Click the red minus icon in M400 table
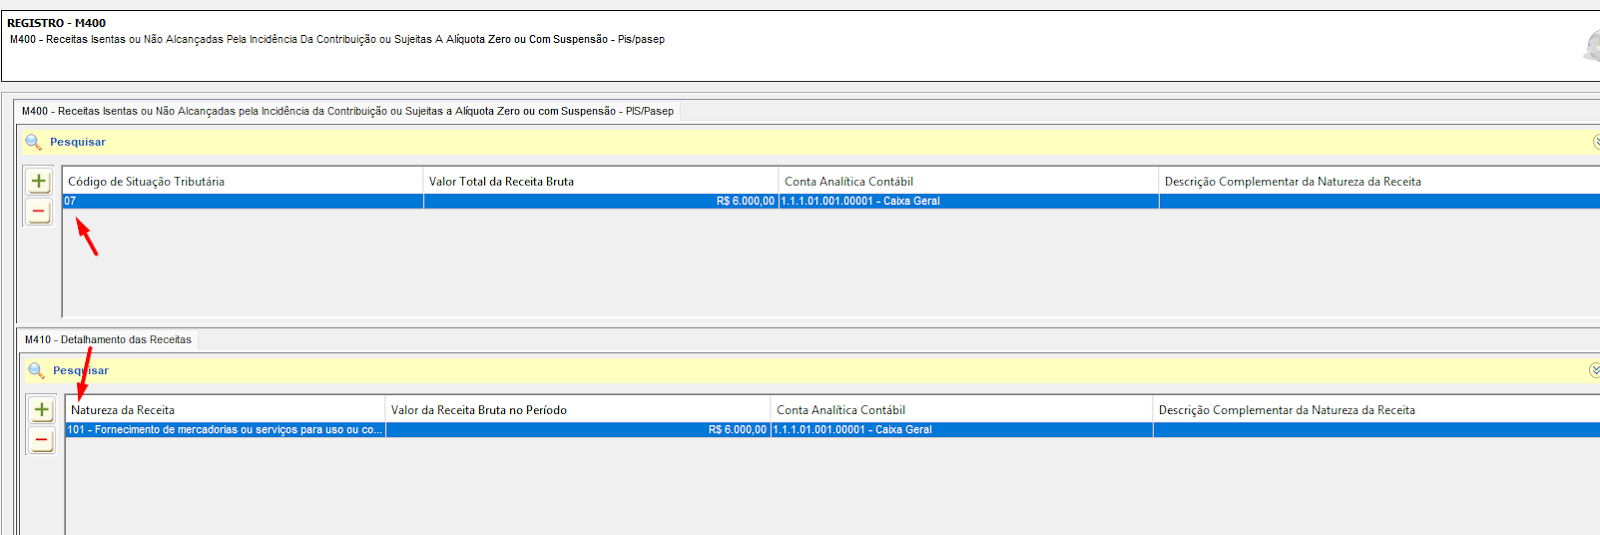 coord(38,211)
